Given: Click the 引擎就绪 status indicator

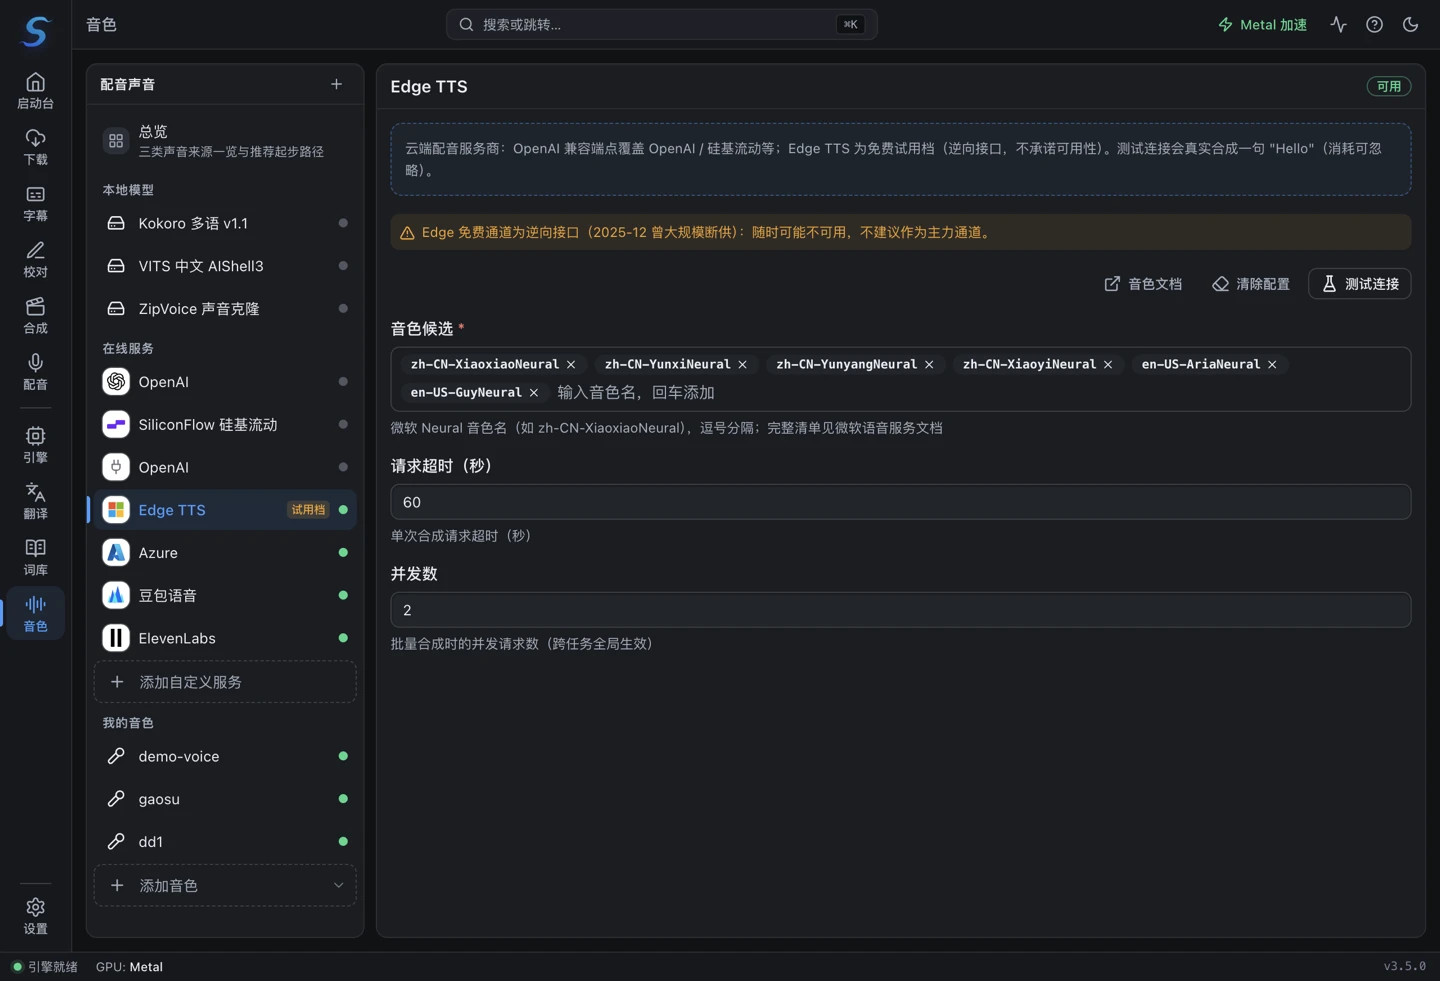Looking at the screenshot, I should (x=45, y=967).
